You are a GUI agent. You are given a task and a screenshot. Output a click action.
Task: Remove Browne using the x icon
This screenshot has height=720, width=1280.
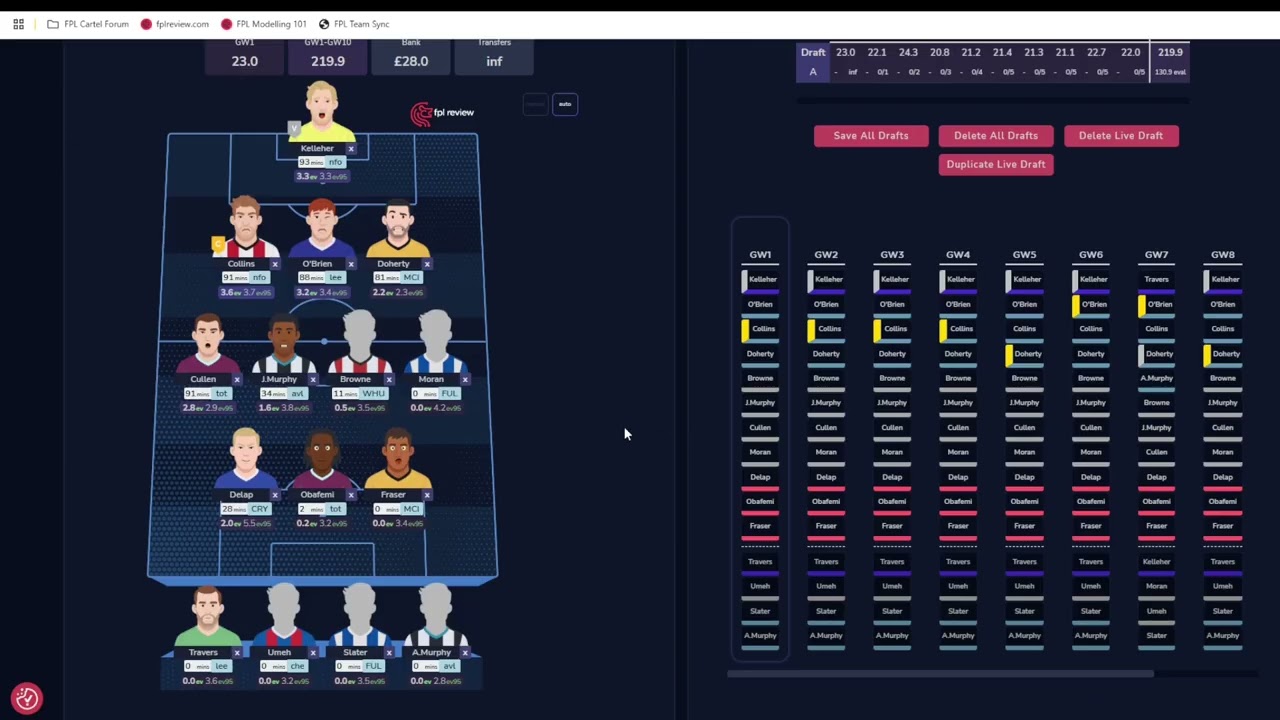pyautogui.click(x=389, y=380)
